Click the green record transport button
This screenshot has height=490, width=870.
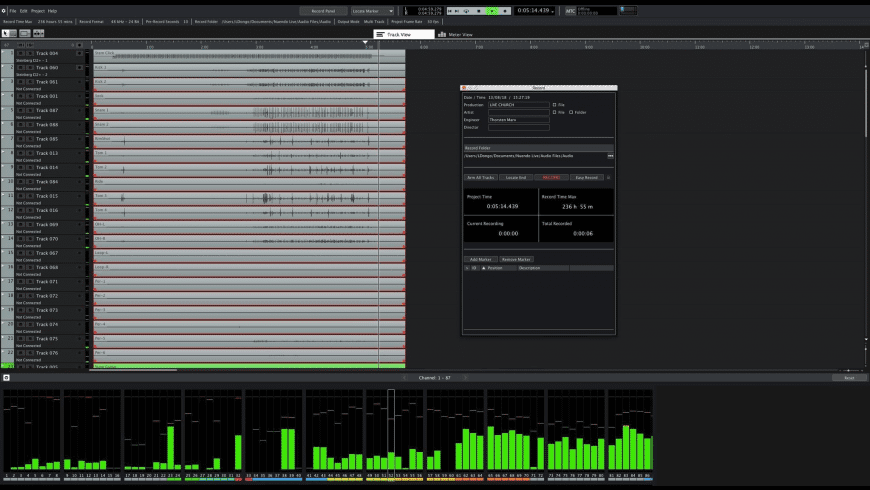[x=491, y=10]
